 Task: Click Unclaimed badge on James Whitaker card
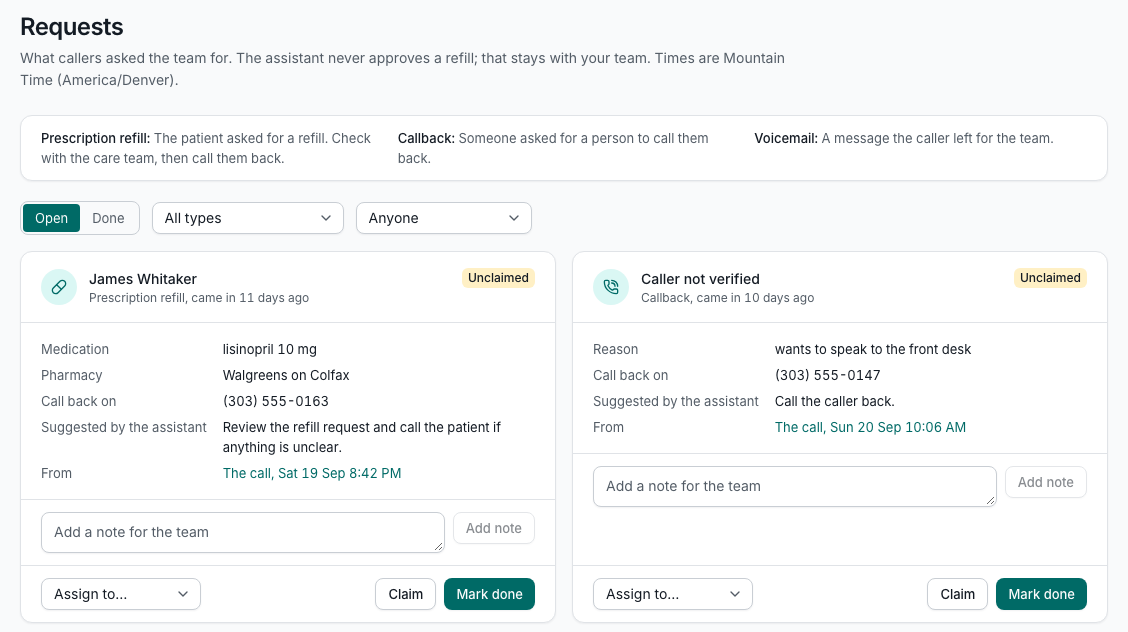click(x=498, y=278)
